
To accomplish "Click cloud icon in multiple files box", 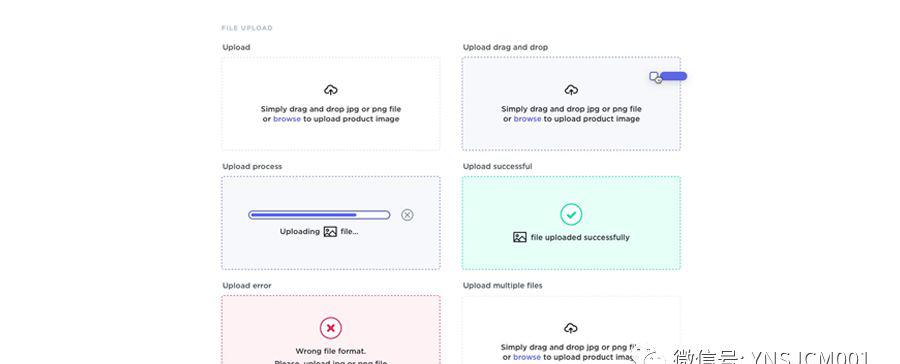I will 571,328.
